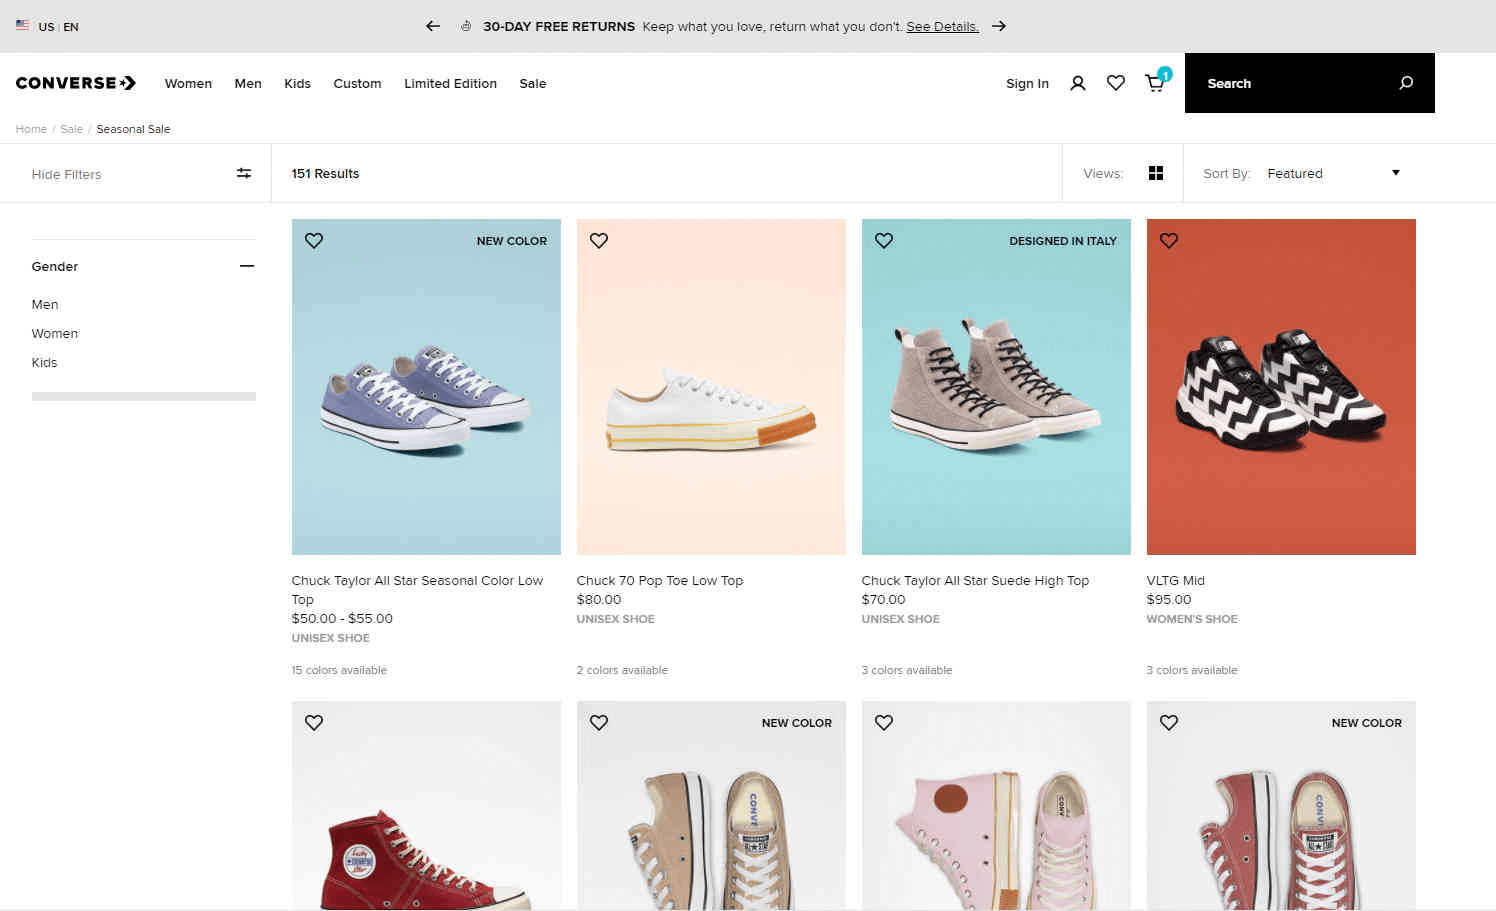Open Chuck Taylor Suede High Top image

tap(996, 387)
